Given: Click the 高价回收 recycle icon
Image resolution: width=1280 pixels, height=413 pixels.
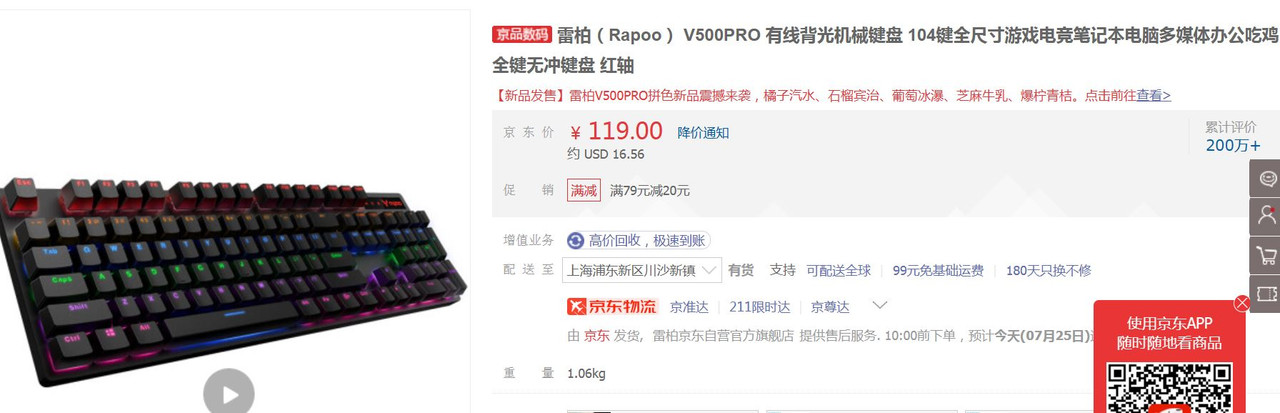Looking at the screenshot, I should coord(575,241).
